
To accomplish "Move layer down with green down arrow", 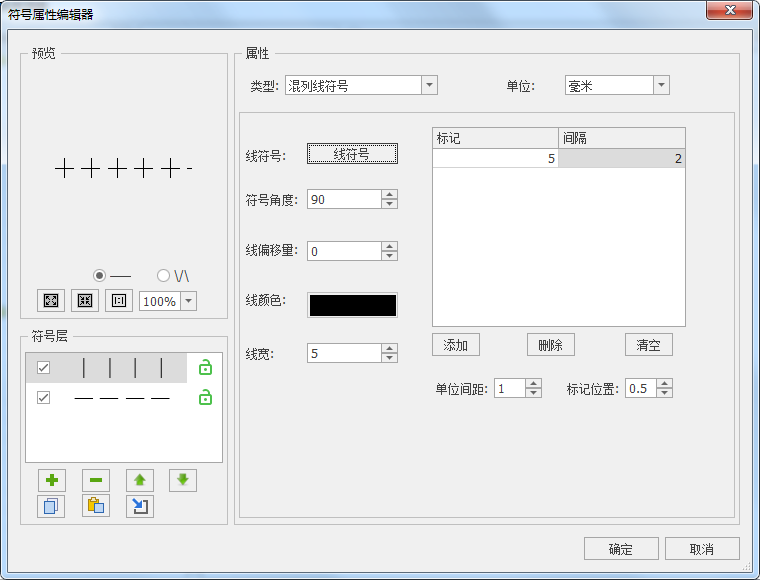I will coord(183,480).
